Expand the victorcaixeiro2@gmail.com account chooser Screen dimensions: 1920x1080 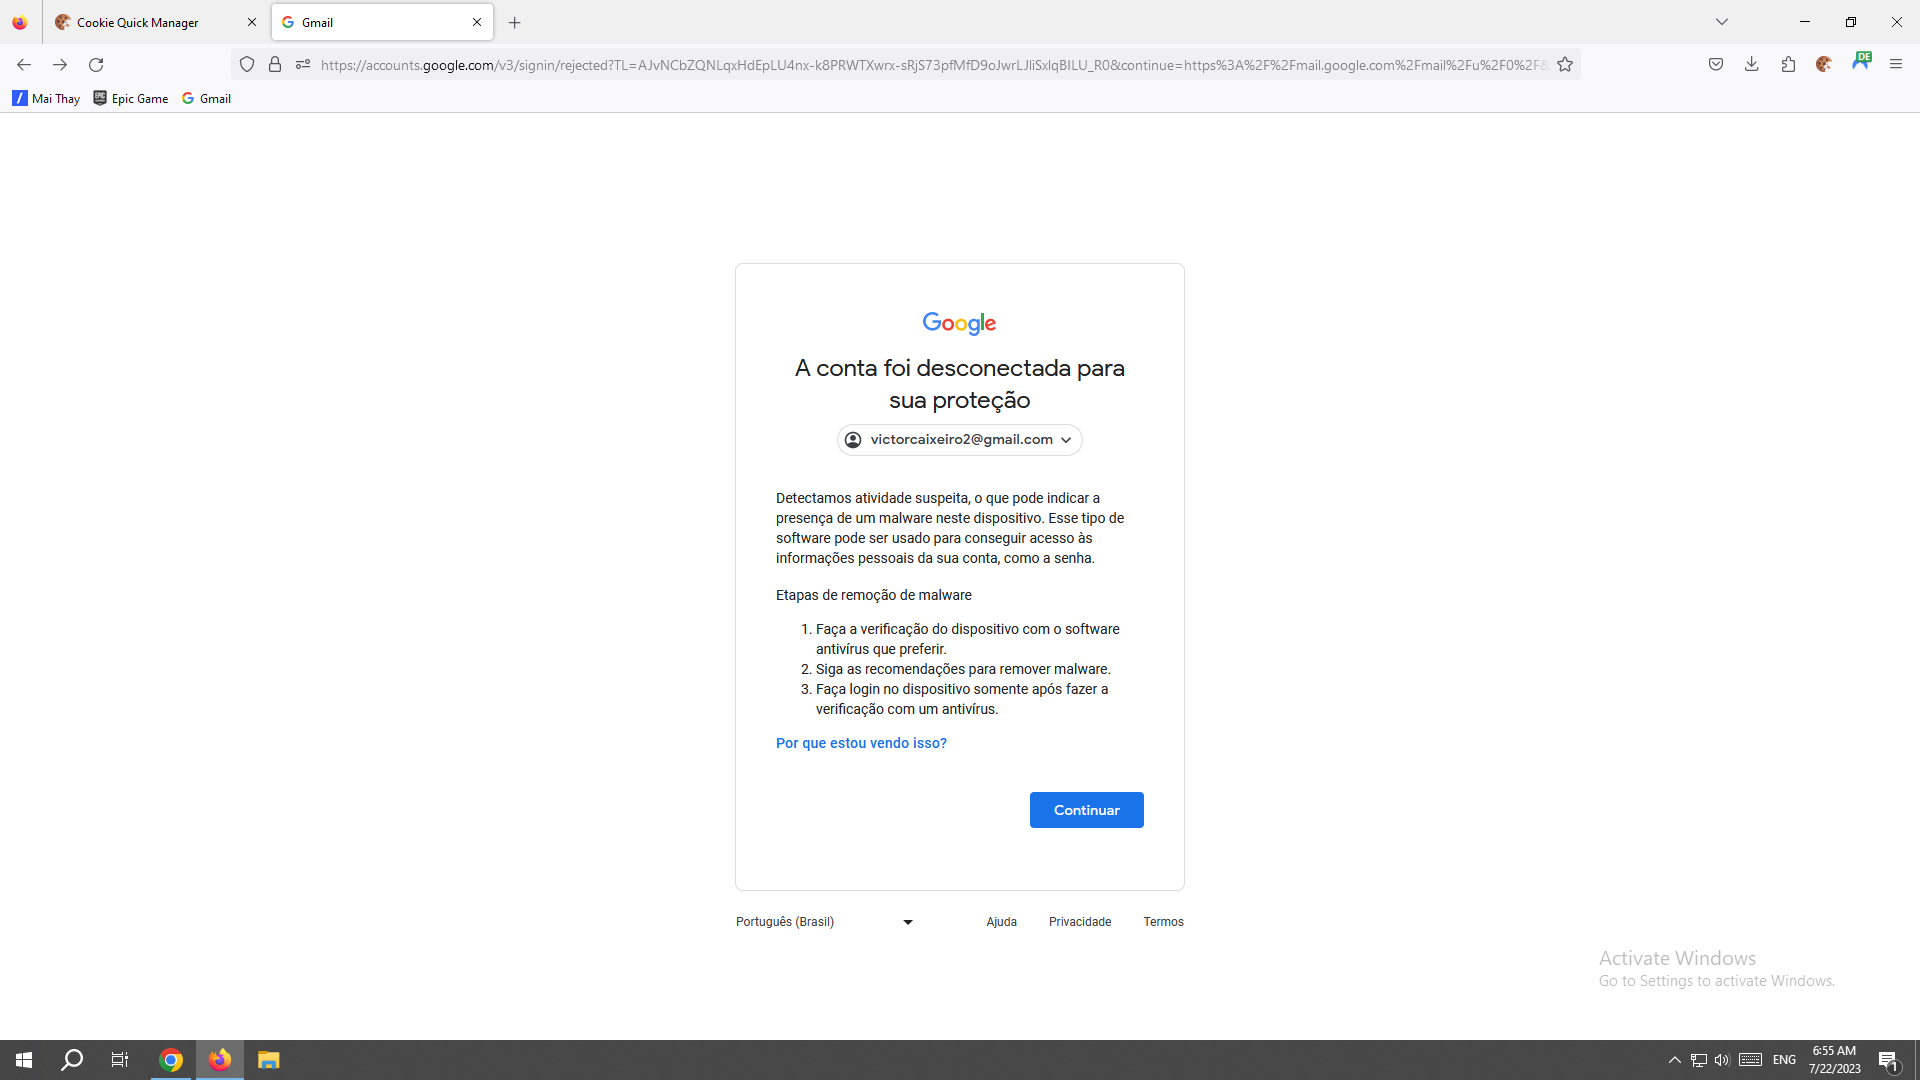click(x=960, y=440)
